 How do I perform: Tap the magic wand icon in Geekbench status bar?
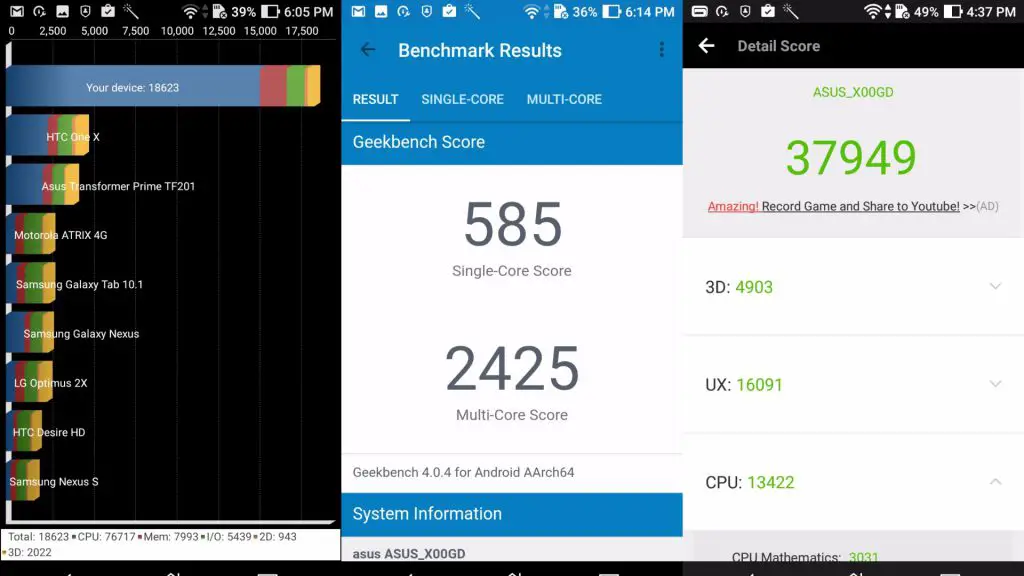[x=473, y=11]
